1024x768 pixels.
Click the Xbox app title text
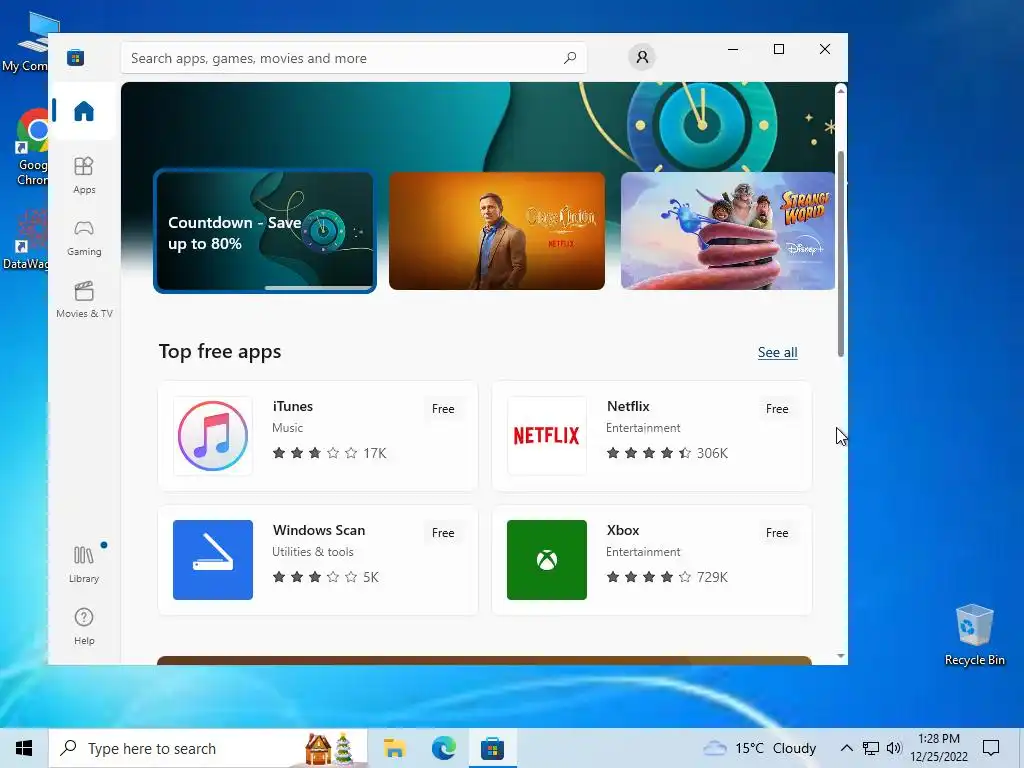pyautogui.click(x=622, y=530)
